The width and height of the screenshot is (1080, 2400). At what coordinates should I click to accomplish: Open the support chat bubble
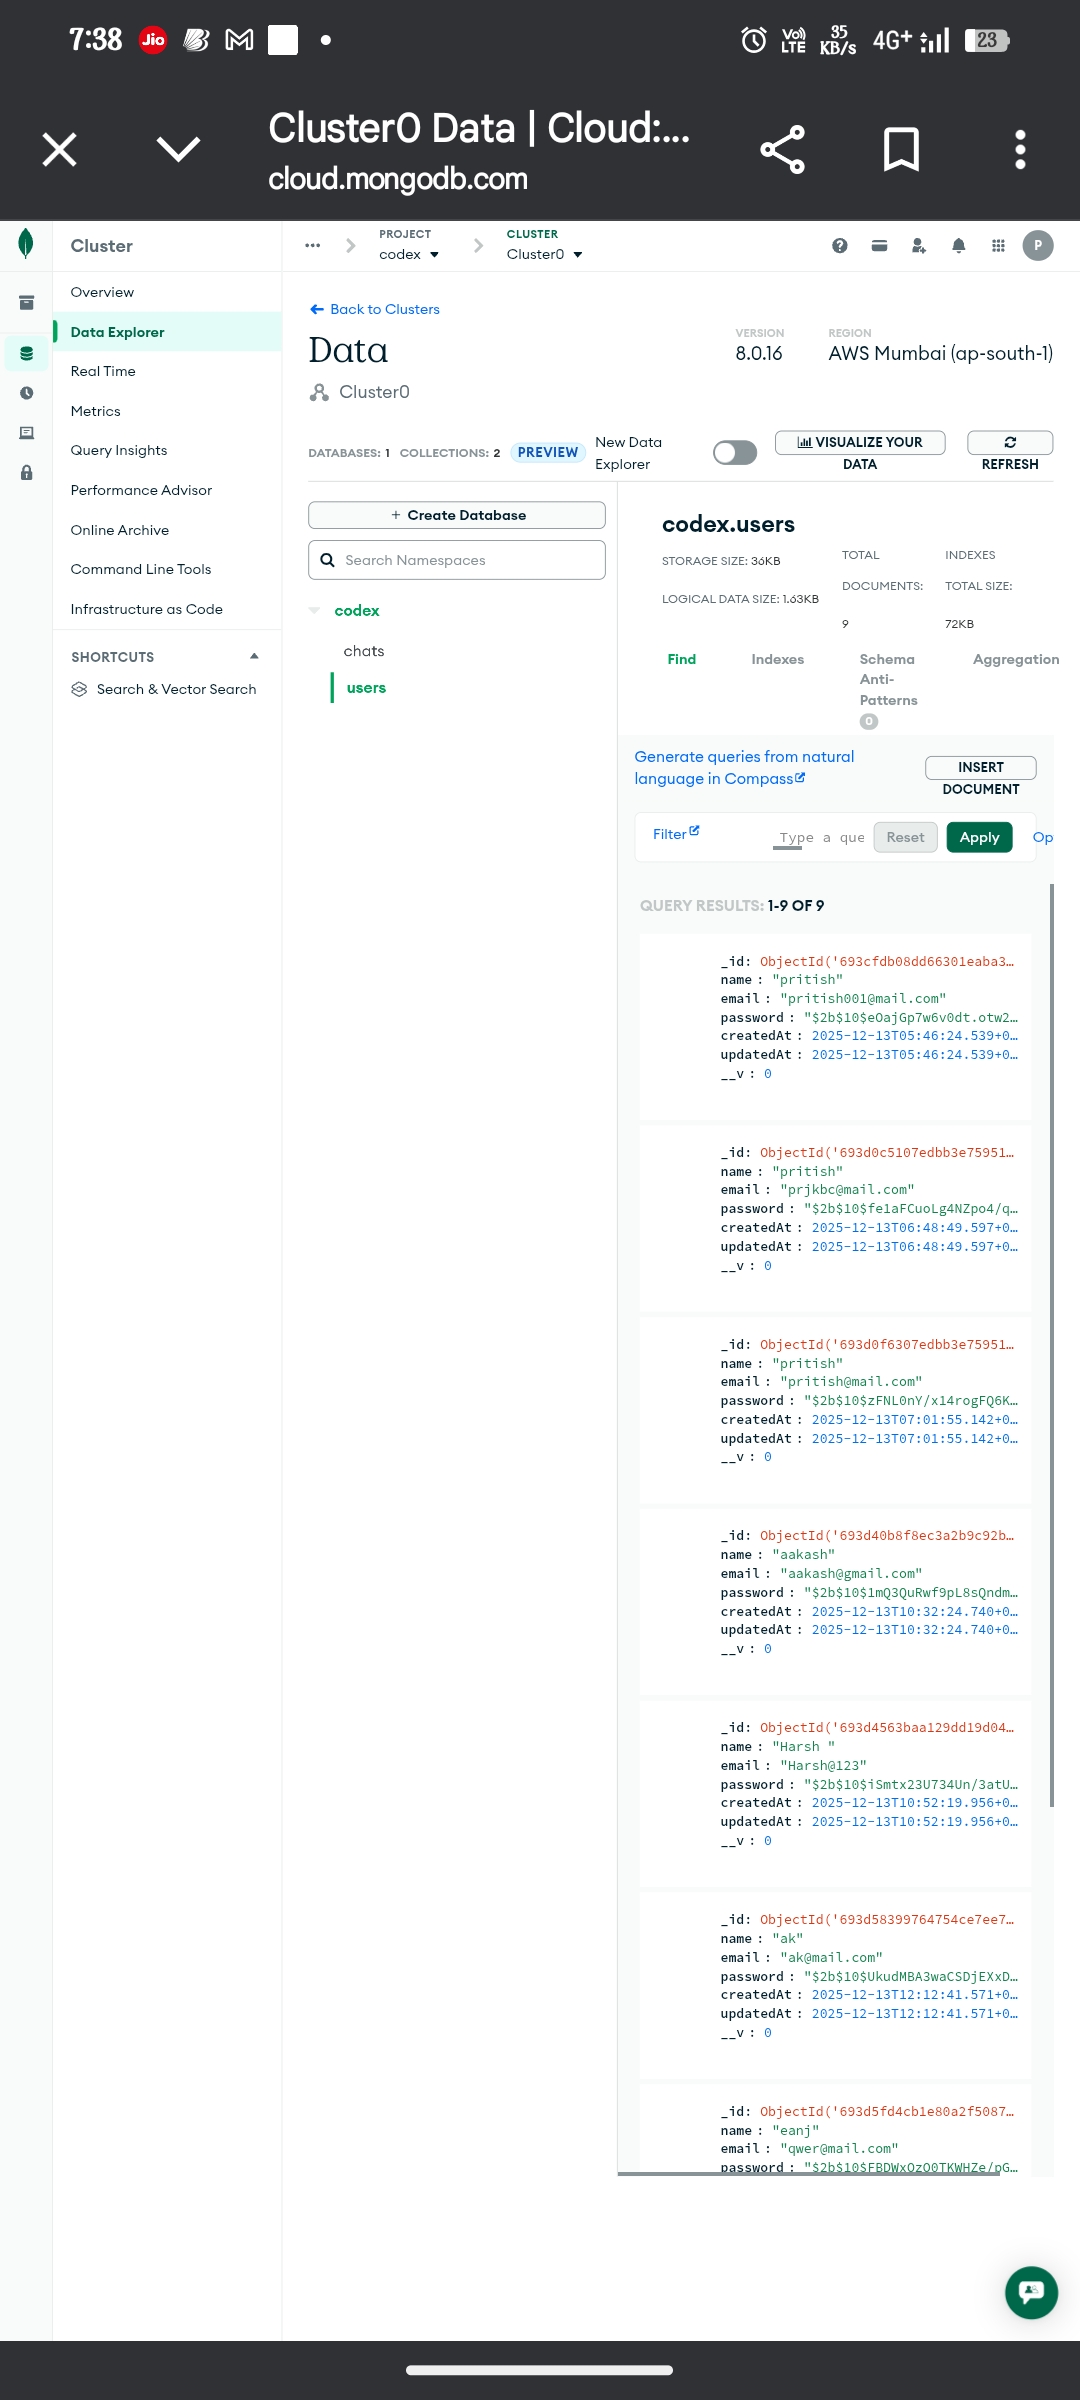pyautogui.click(x=1031, y=2292)
